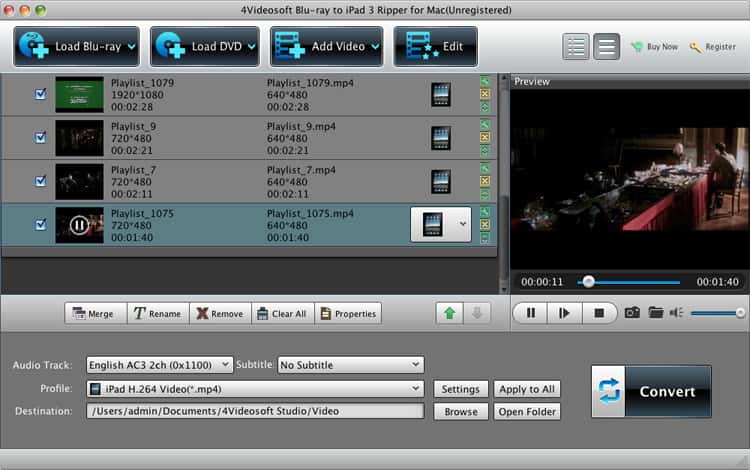Switch to the compact list view icon
The height and width of the screenshot is (470, 750).
coord(607,47)
